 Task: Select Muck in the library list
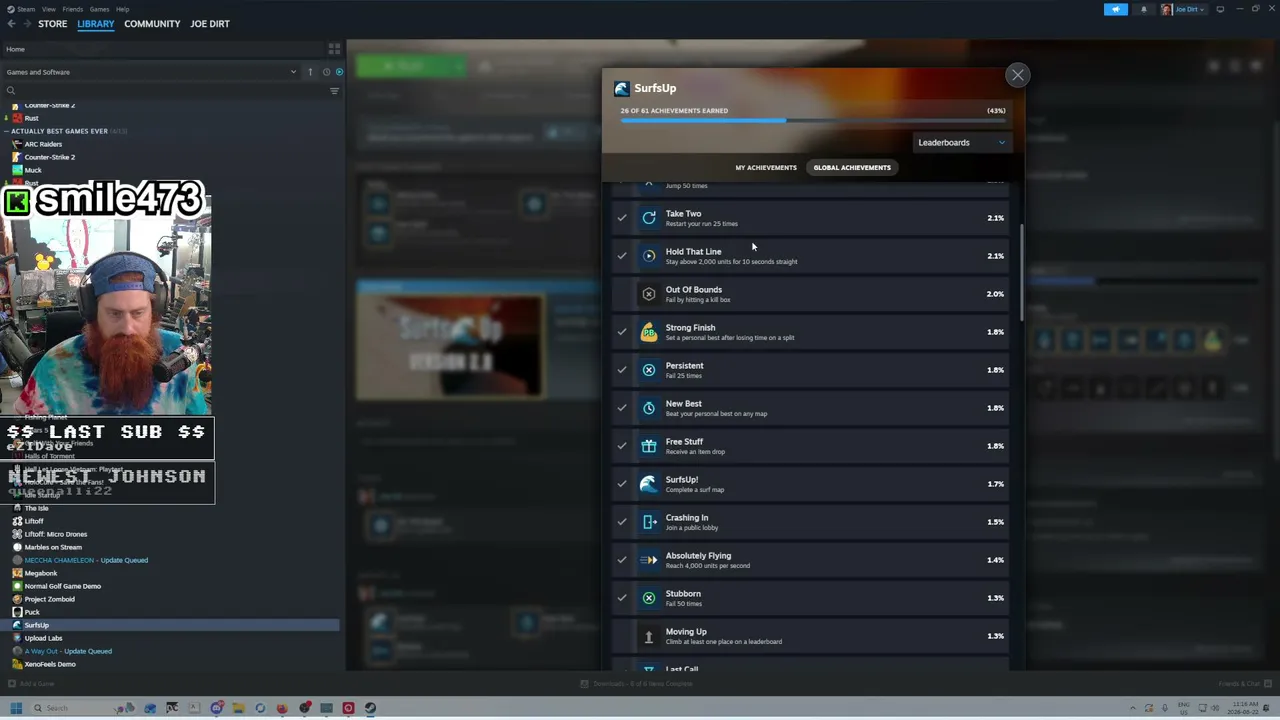[x=170, y=170]
